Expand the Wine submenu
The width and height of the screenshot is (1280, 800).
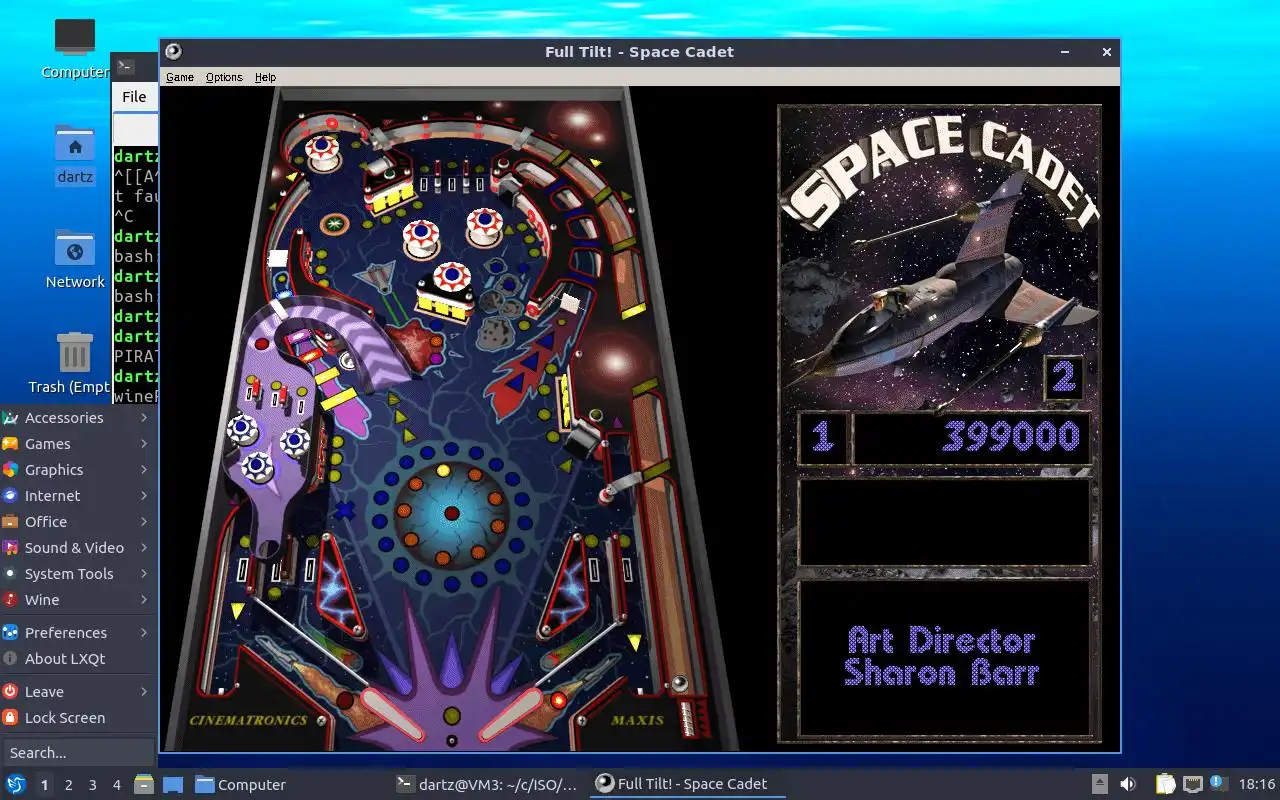pyautogui.click(x=79, y=600)
